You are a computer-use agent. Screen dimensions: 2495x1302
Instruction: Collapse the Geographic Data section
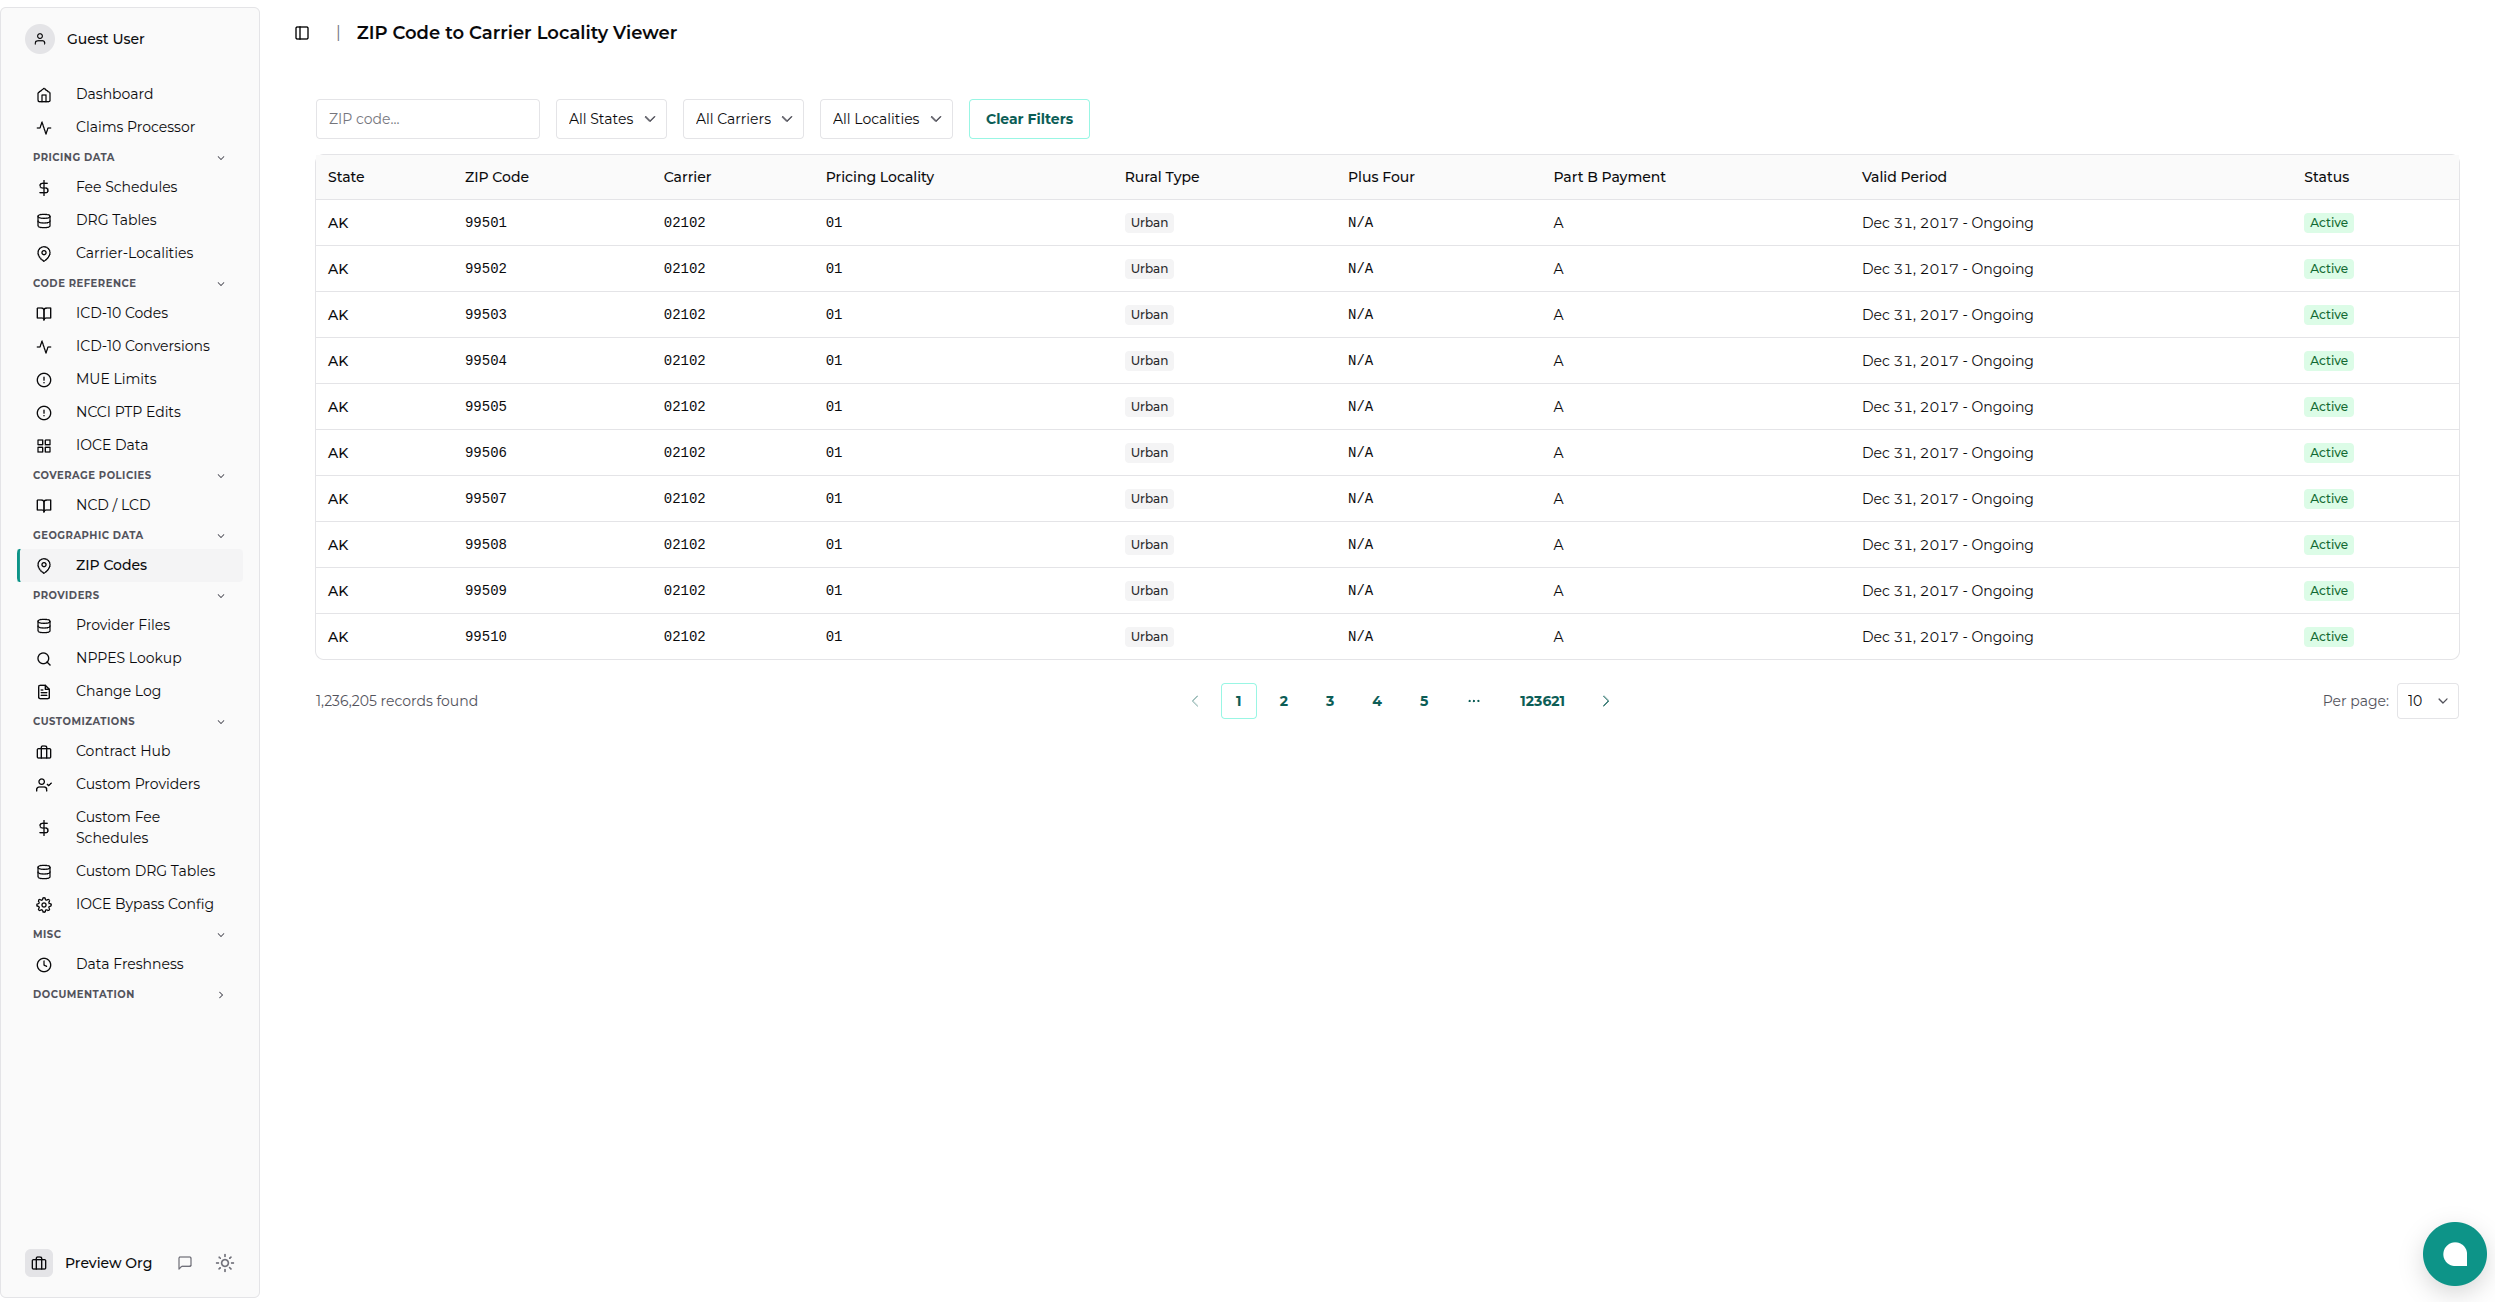point(221,536)
